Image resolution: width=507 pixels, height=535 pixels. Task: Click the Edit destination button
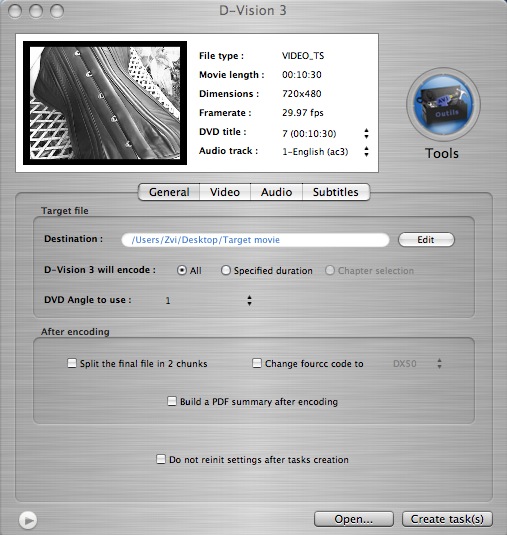coord(426,240)
